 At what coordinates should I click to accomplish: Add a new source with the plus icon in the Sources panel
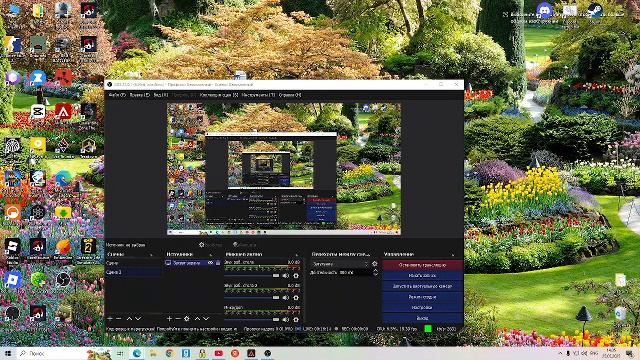169,319
